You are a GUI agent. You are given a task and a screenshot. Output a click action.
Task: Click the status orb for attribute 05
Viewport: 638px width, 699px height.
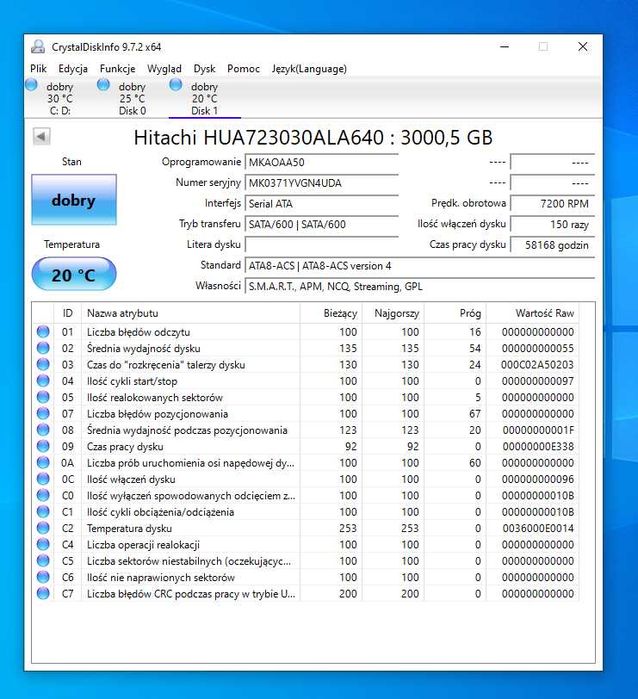tap(43, 397)
